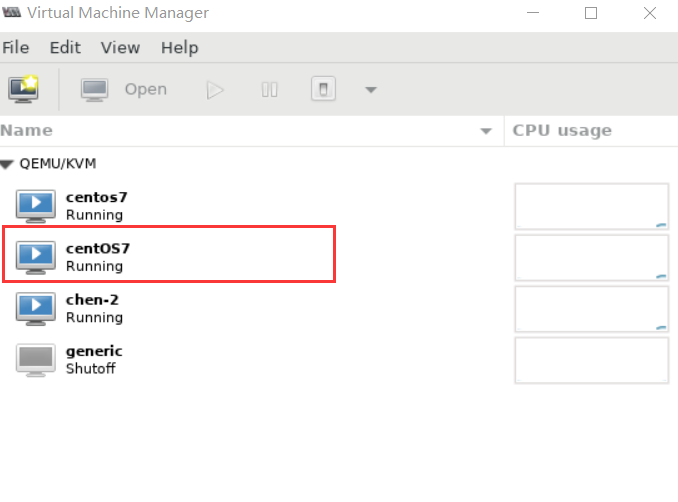This screenshot has height=502, width=678.
Task: Open the File menu
Action: [16, 48]
